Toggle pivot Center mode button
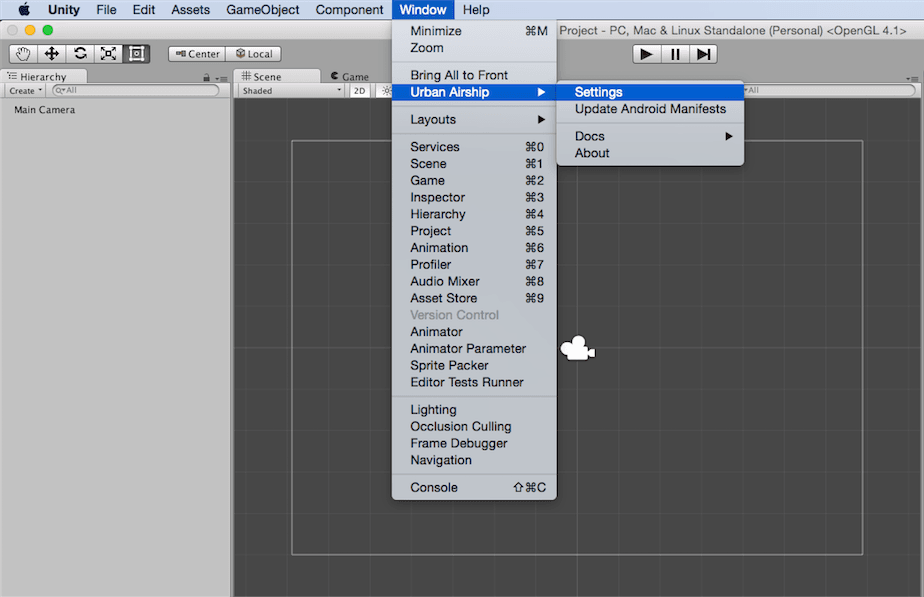The image size is (924, 597). (x=197, y=54)
